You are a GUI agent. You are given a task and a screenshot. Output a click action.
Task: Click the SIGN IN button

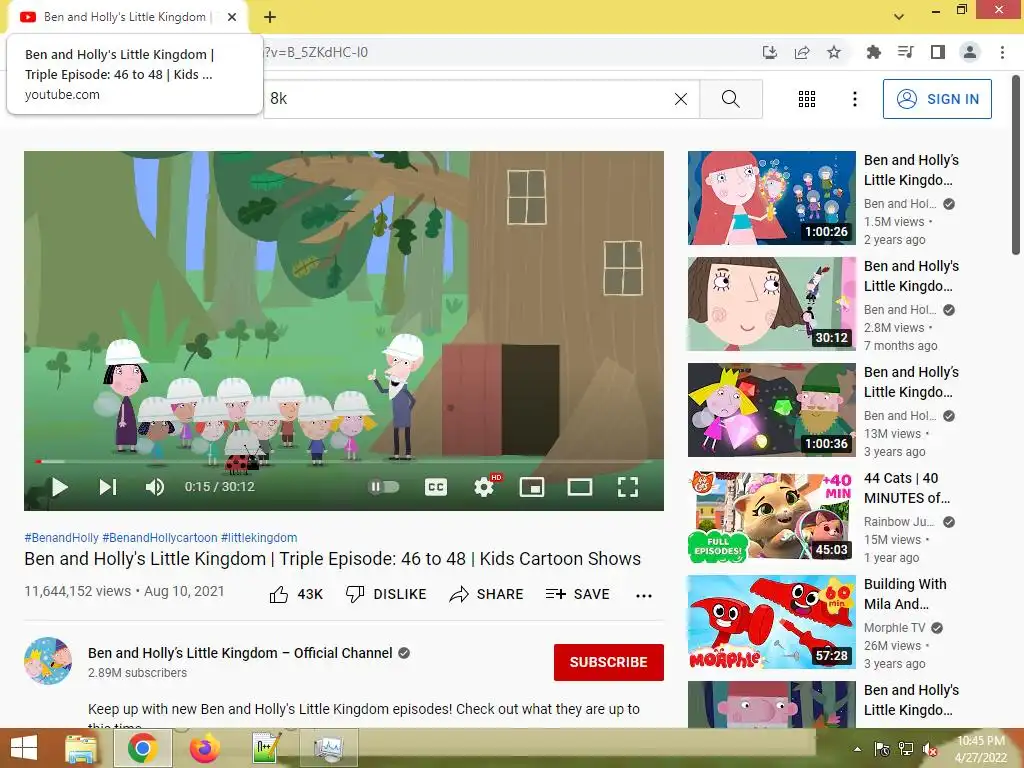tap(937, 99)
